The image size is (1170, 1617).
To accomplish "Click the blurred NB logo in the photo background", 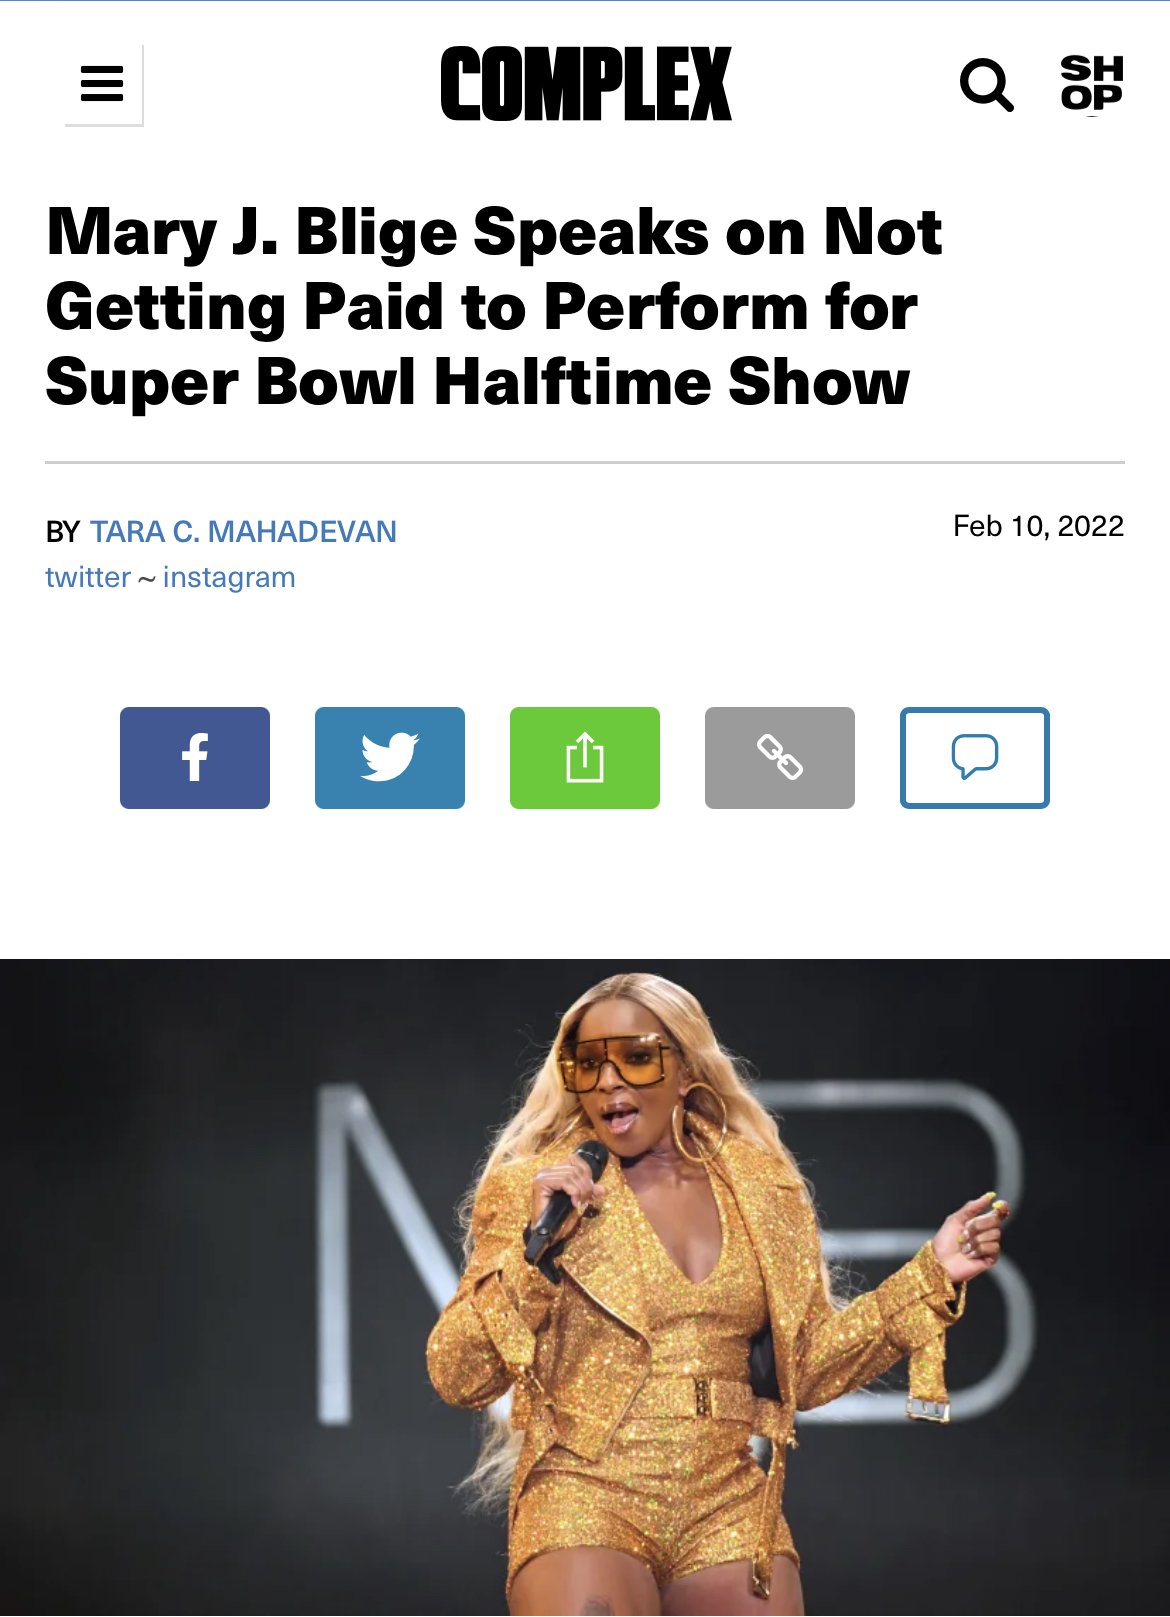I will (x=675, y=1250).
